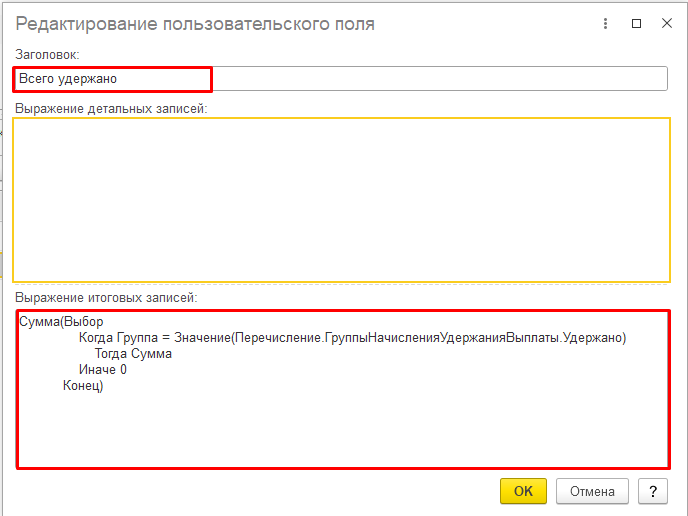Viewport: 688px width, 516px height.
Task: Click the Выражение итоговых записей label
Action: click(x=106, y=298)
